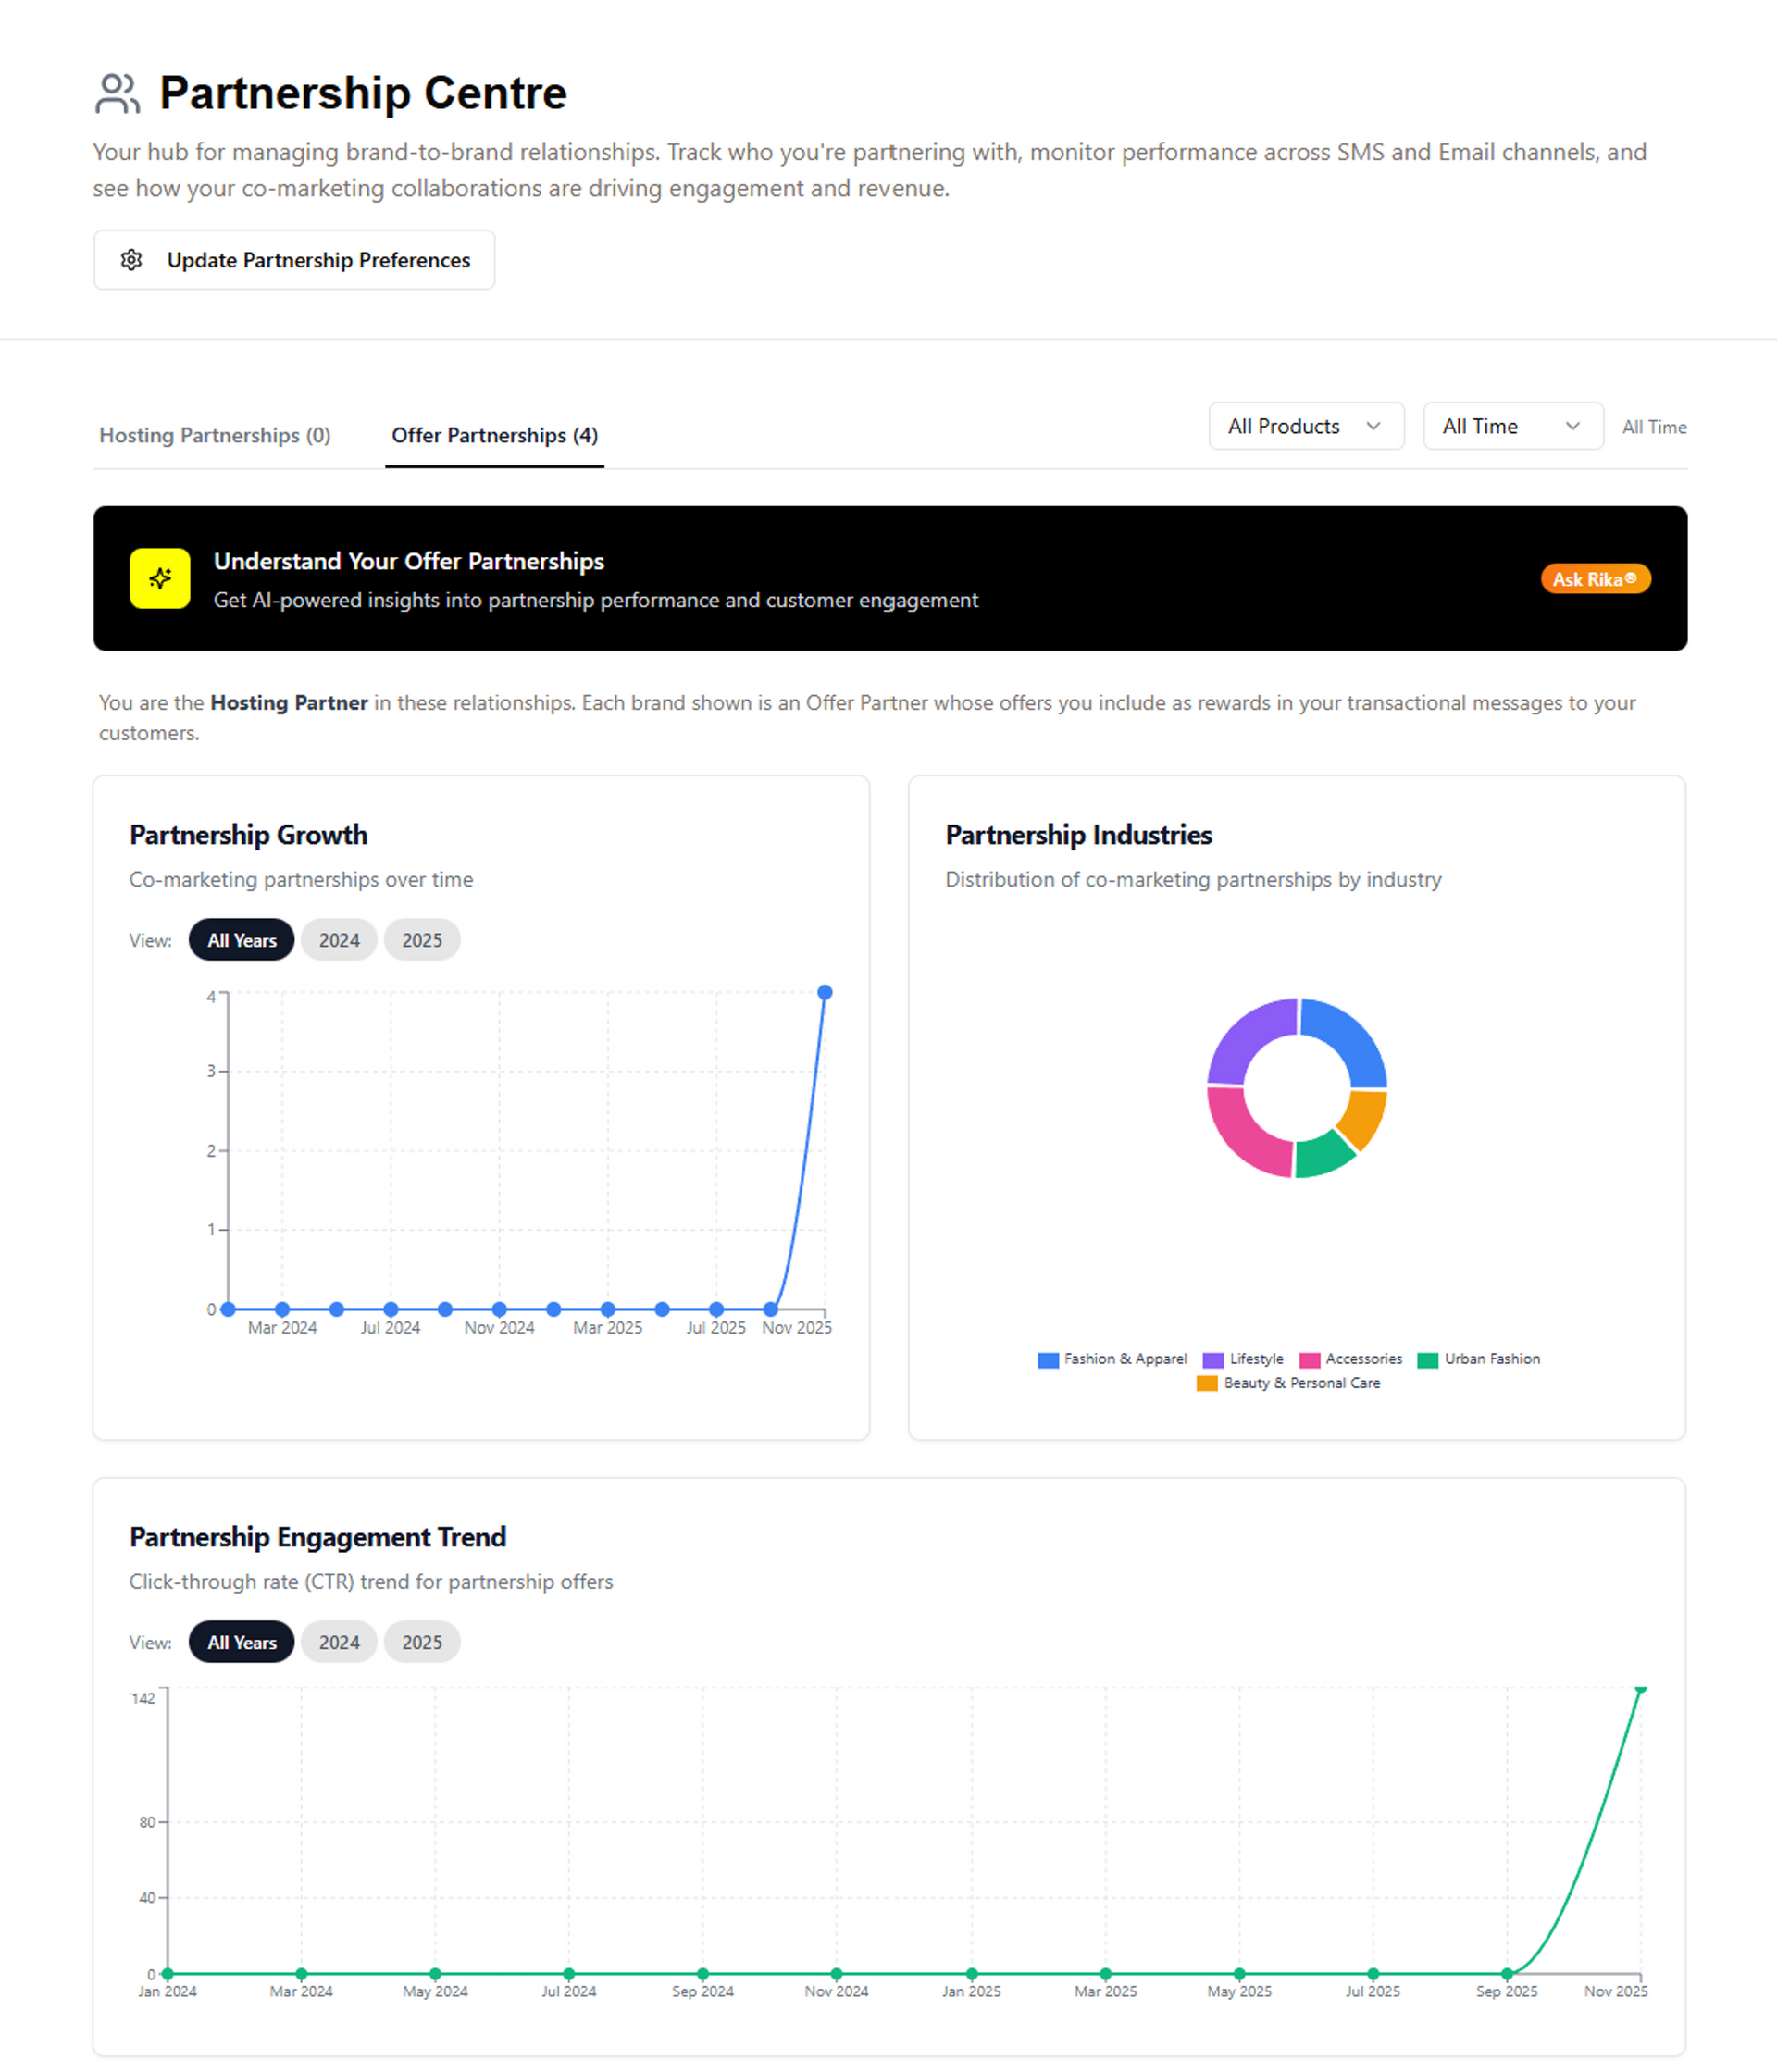Screen dimensions: 1777x2072
Task: Click the purple Lifestyle legend icon
Action: [1213, 1360]
